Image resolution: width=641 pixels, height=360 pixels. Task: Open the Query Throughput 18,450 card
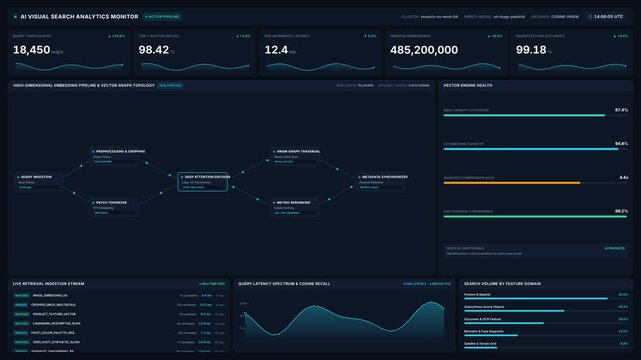click(x=69, y=52)
